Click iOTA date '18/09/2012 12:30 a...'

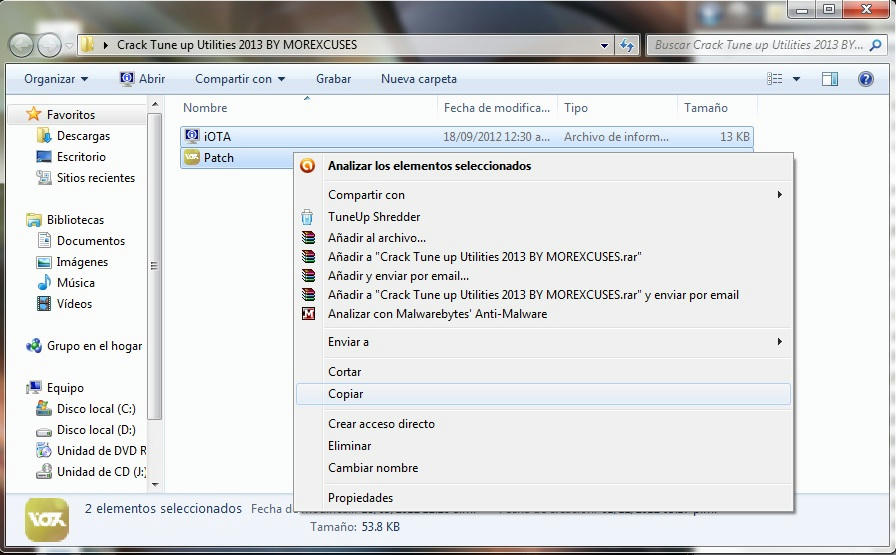tap(496, 137)
